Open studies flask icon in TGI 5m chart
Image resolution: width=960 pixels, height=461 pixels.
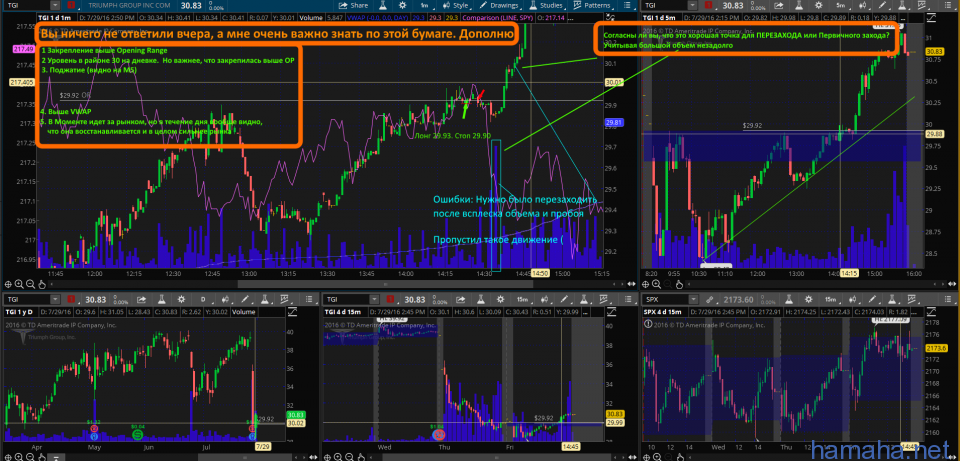[x=902, y=6]
